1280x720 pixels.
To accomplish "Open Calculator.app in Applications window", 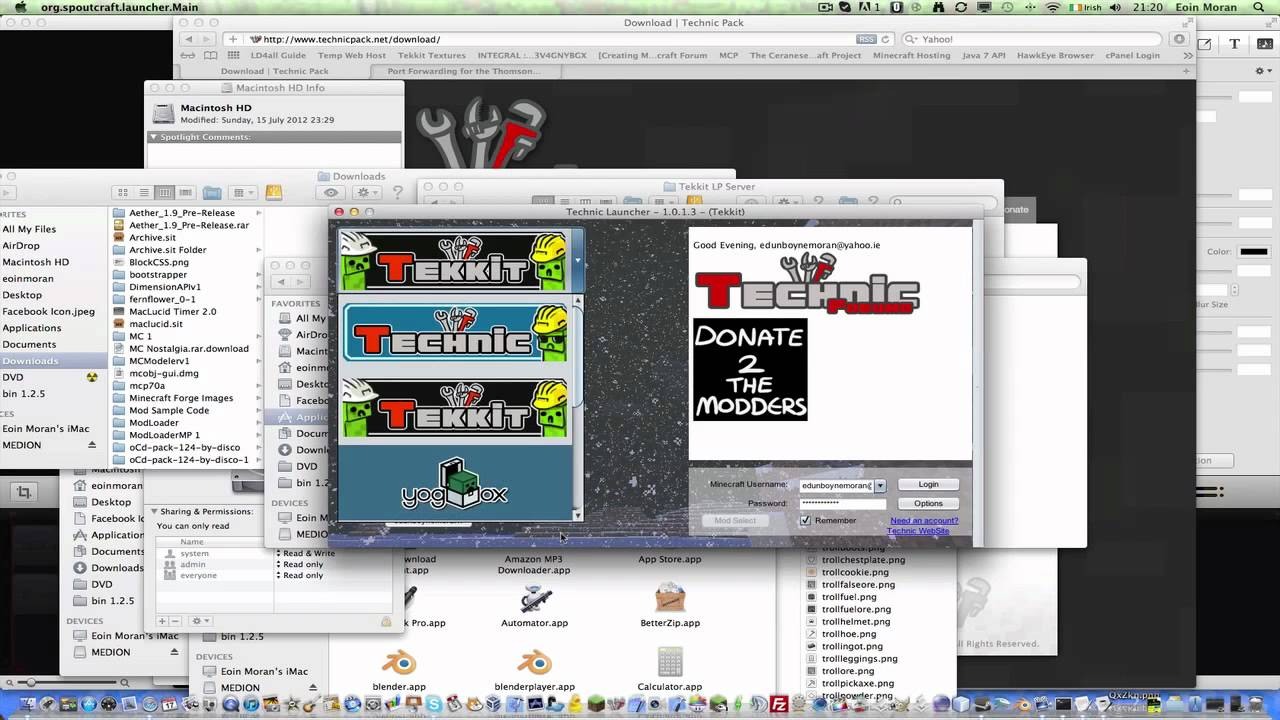I will point(670,669).
